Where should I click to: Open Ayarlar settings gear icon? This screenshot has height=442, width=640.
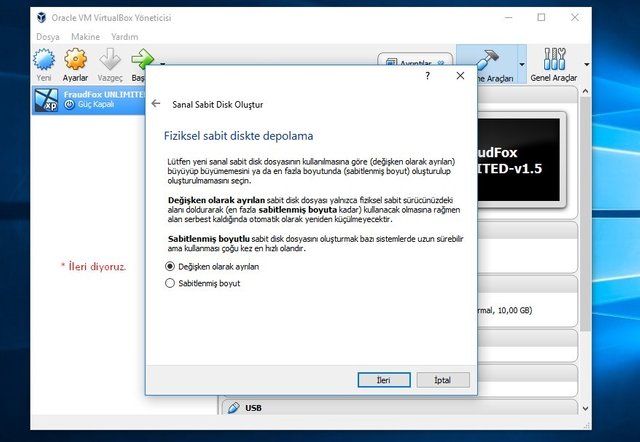click(x=75, y=60)
